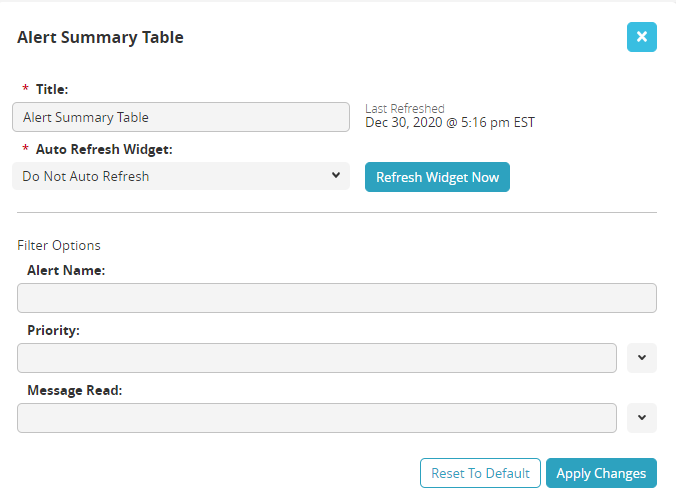Expand the Message Read dropdown arrow button
Screen dimensions: 676x497
coord(641,418)
